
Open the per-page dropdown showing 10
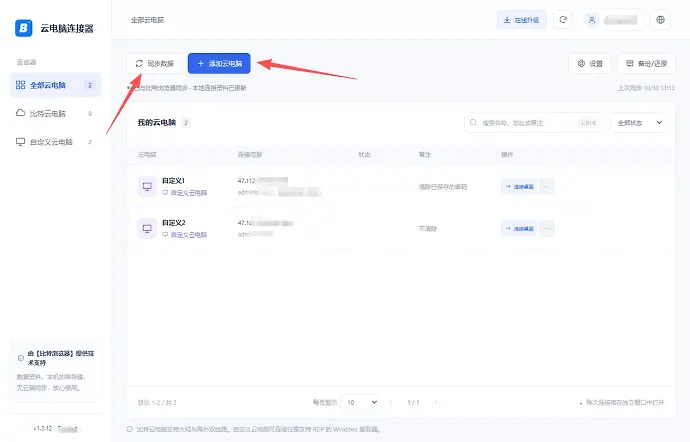(360, 402)
